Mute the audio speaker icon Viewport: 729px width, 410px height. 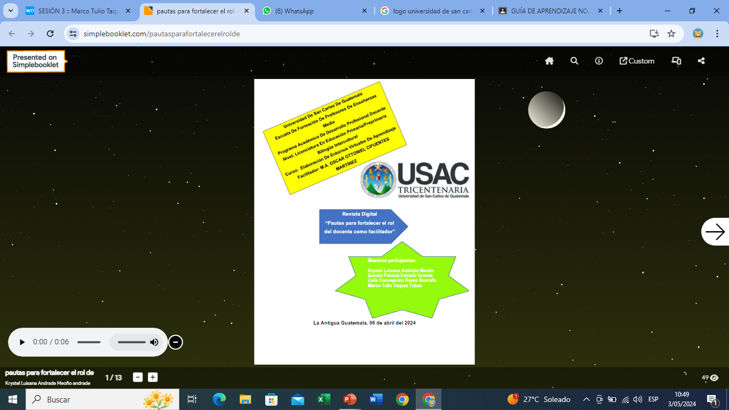154,342
